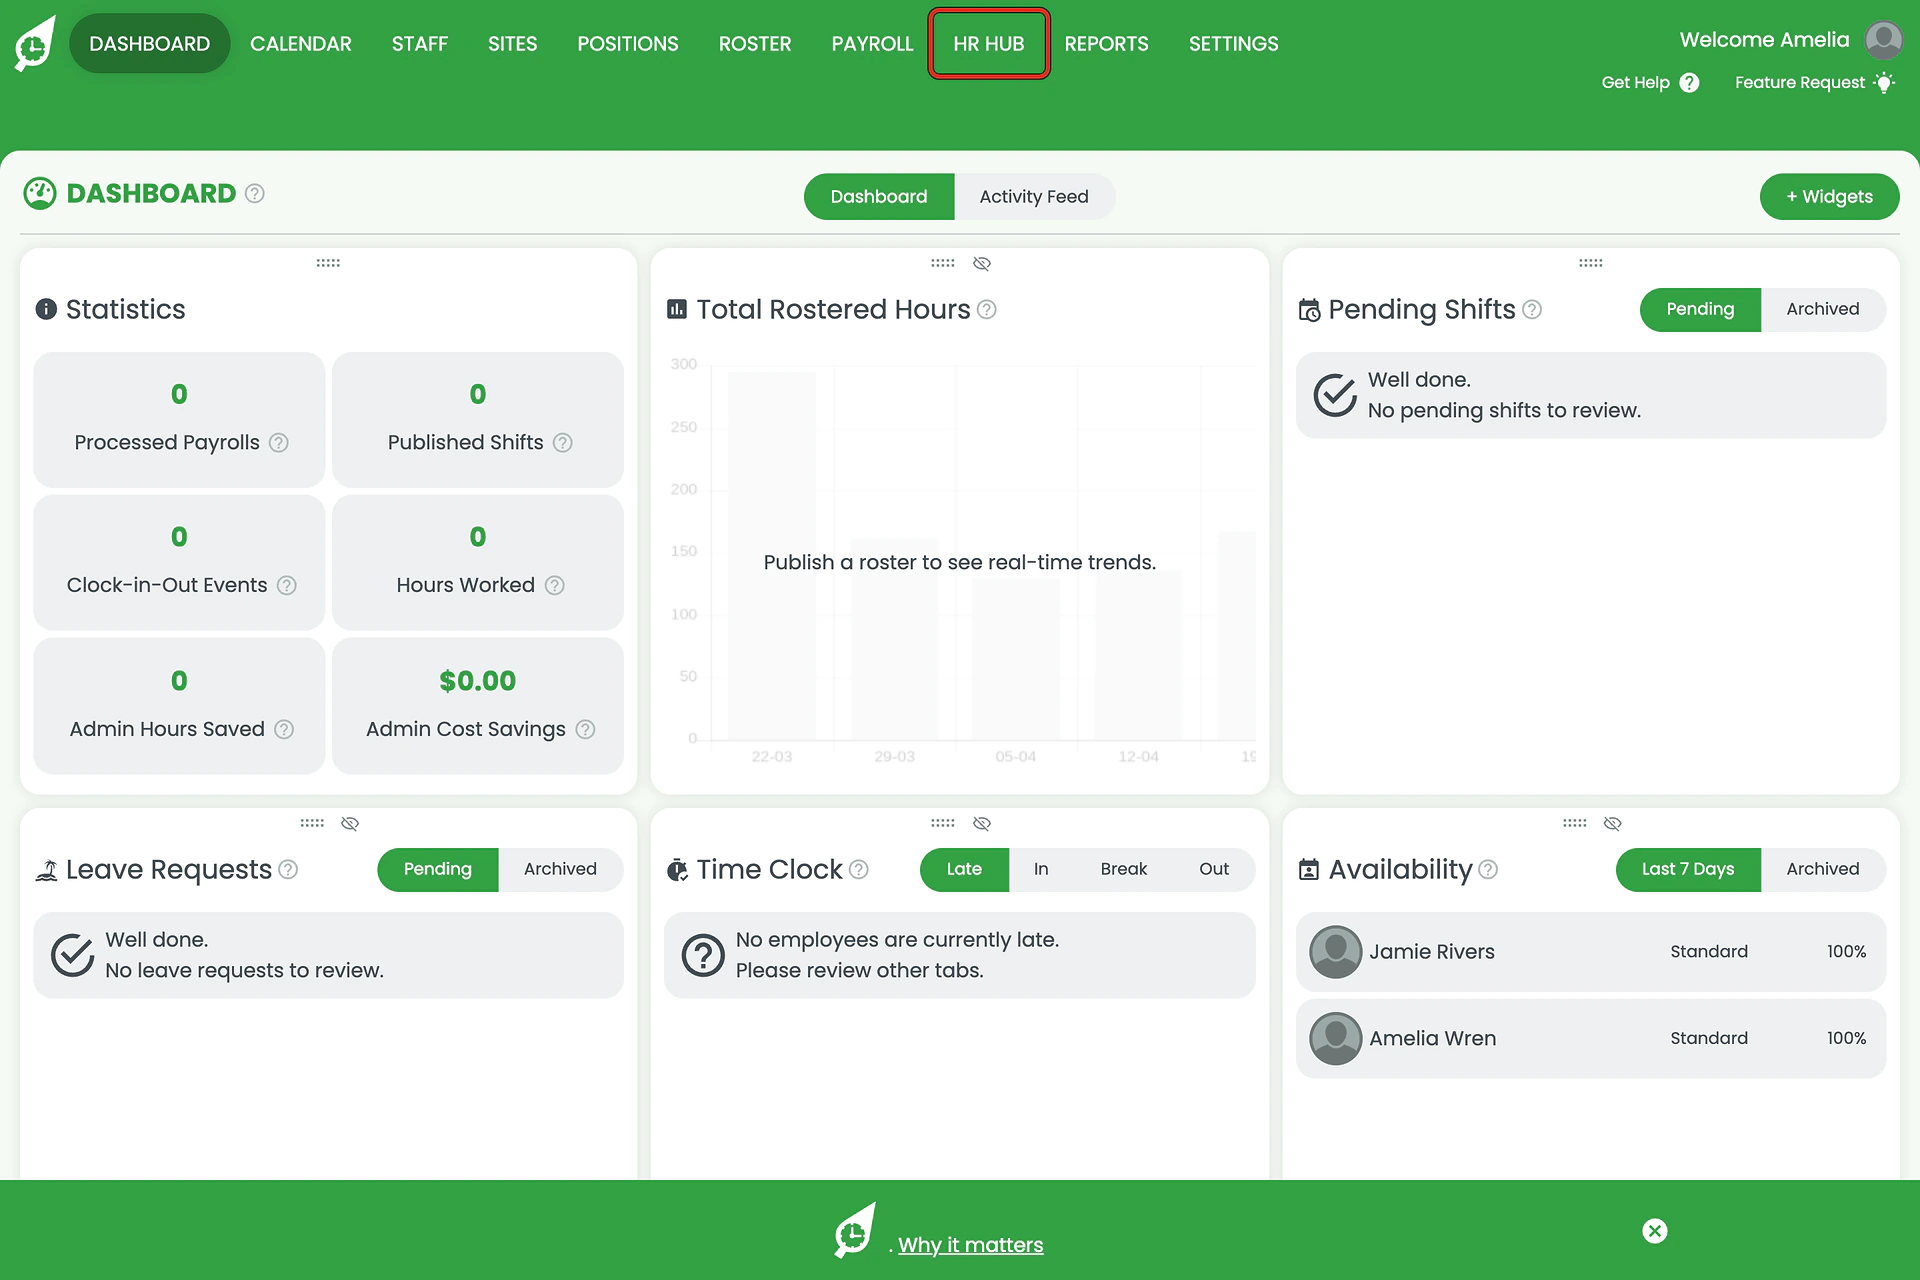Open Amelia Wren availability row
Viewport: 1920px width, 1280px height.
pos(1591,1039)
